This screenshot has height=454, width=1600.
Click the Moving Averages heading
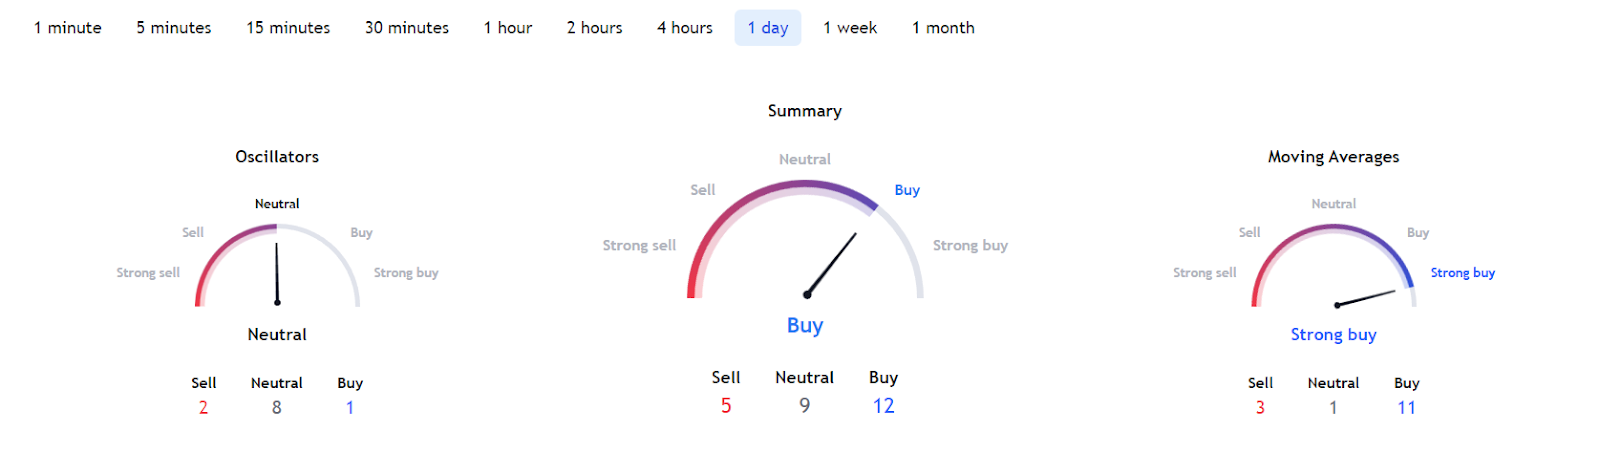pyautogui.click(x=1333, y=157)
